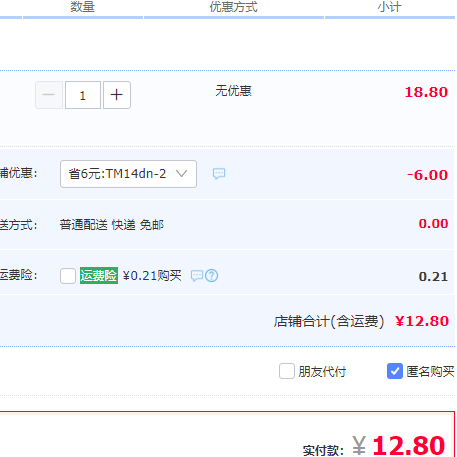Click the chat bubble icon next to ¥0.21购买

coord(197,276)
